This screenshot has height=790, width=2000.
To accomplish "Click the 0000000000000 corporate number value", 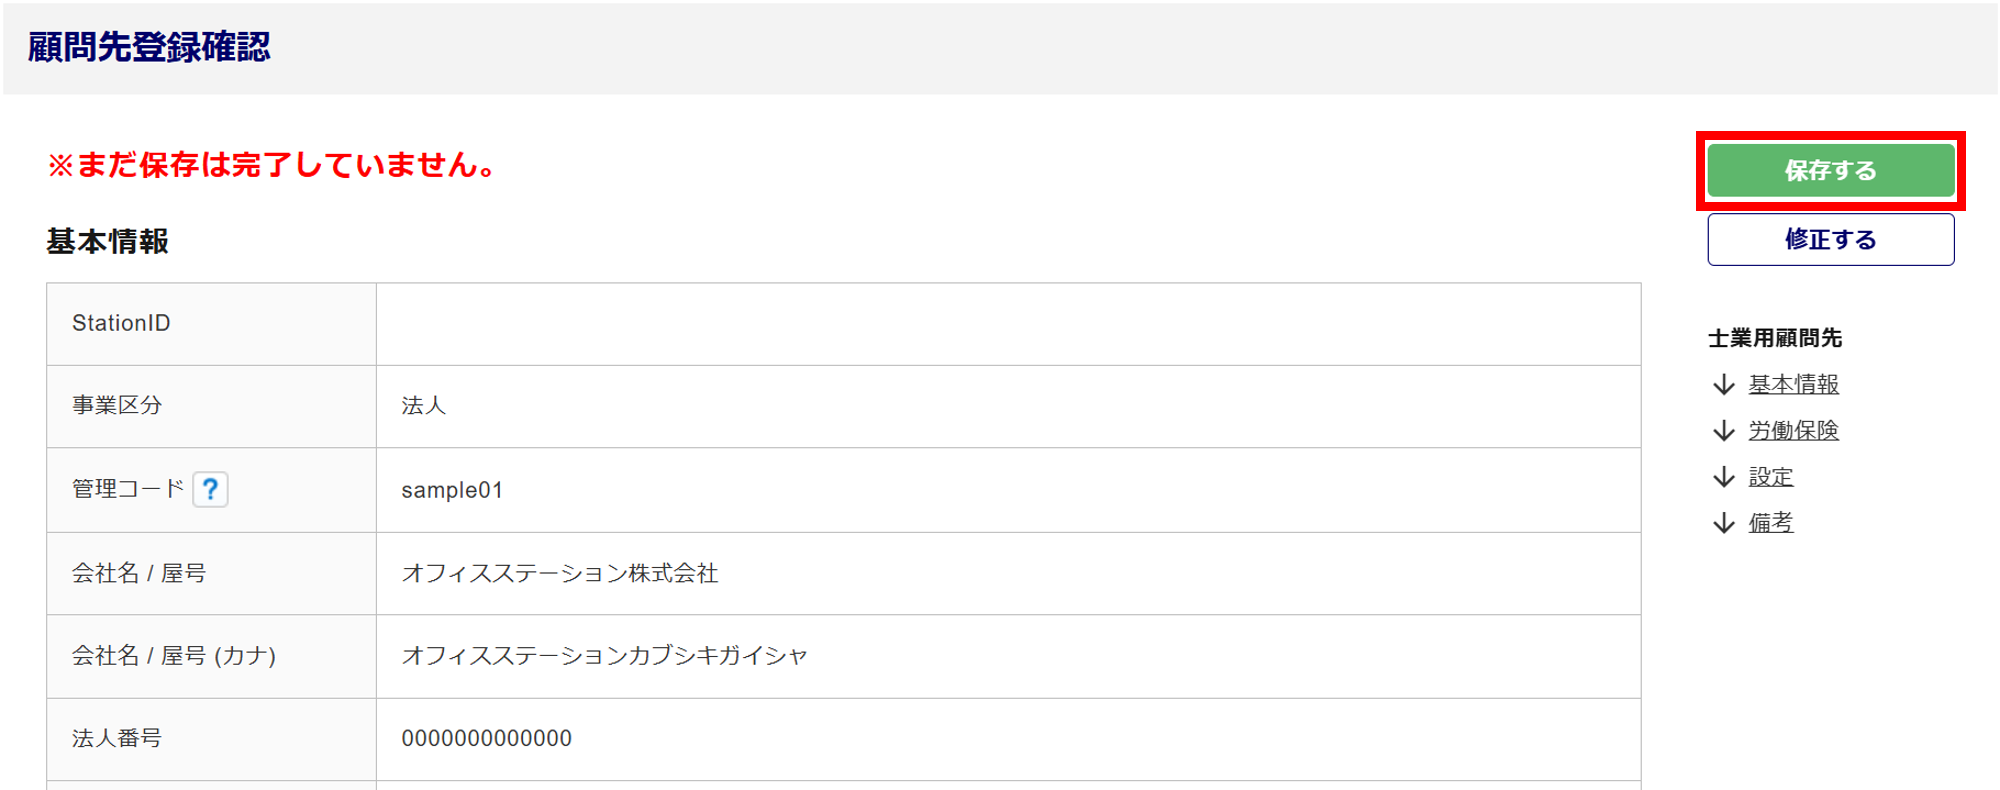I will [x=486, y=738].
